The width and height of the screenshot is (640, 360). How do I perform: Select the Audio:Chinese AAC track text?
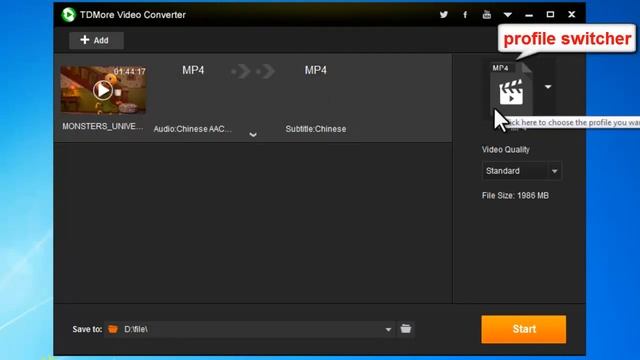[193, 129]
